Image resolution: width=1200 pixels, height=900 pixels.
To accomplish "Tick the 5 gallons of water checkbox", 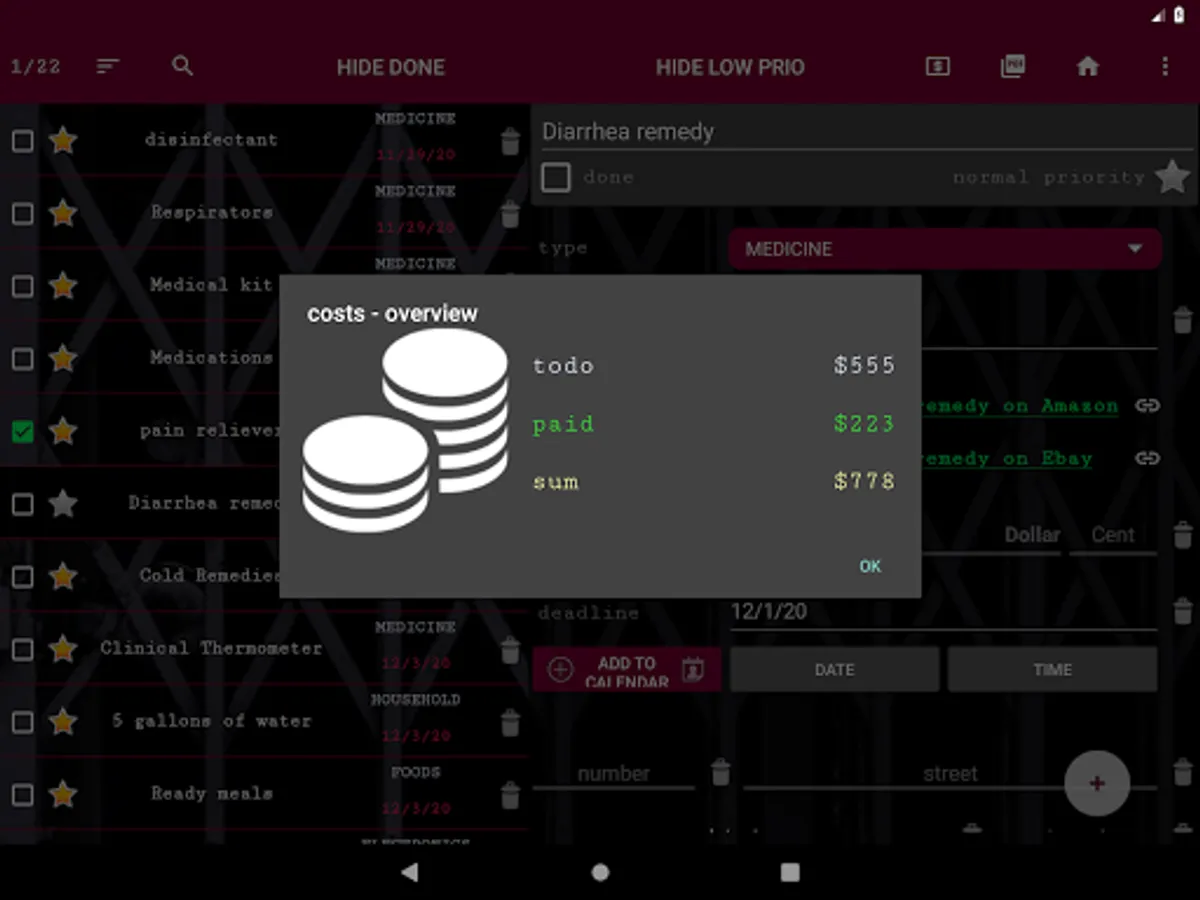I will [22, 721].
